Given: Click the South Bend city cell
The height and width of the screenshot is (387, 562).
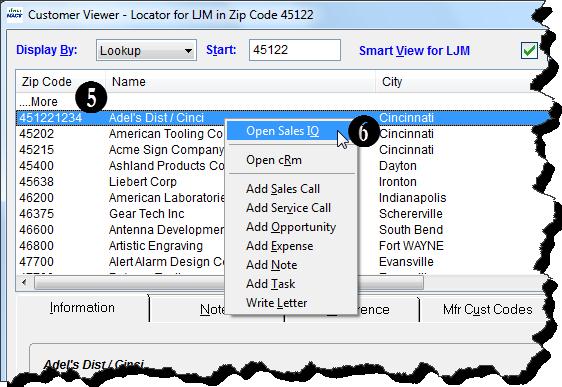Looking at the screenshot, I should [411, 230].
